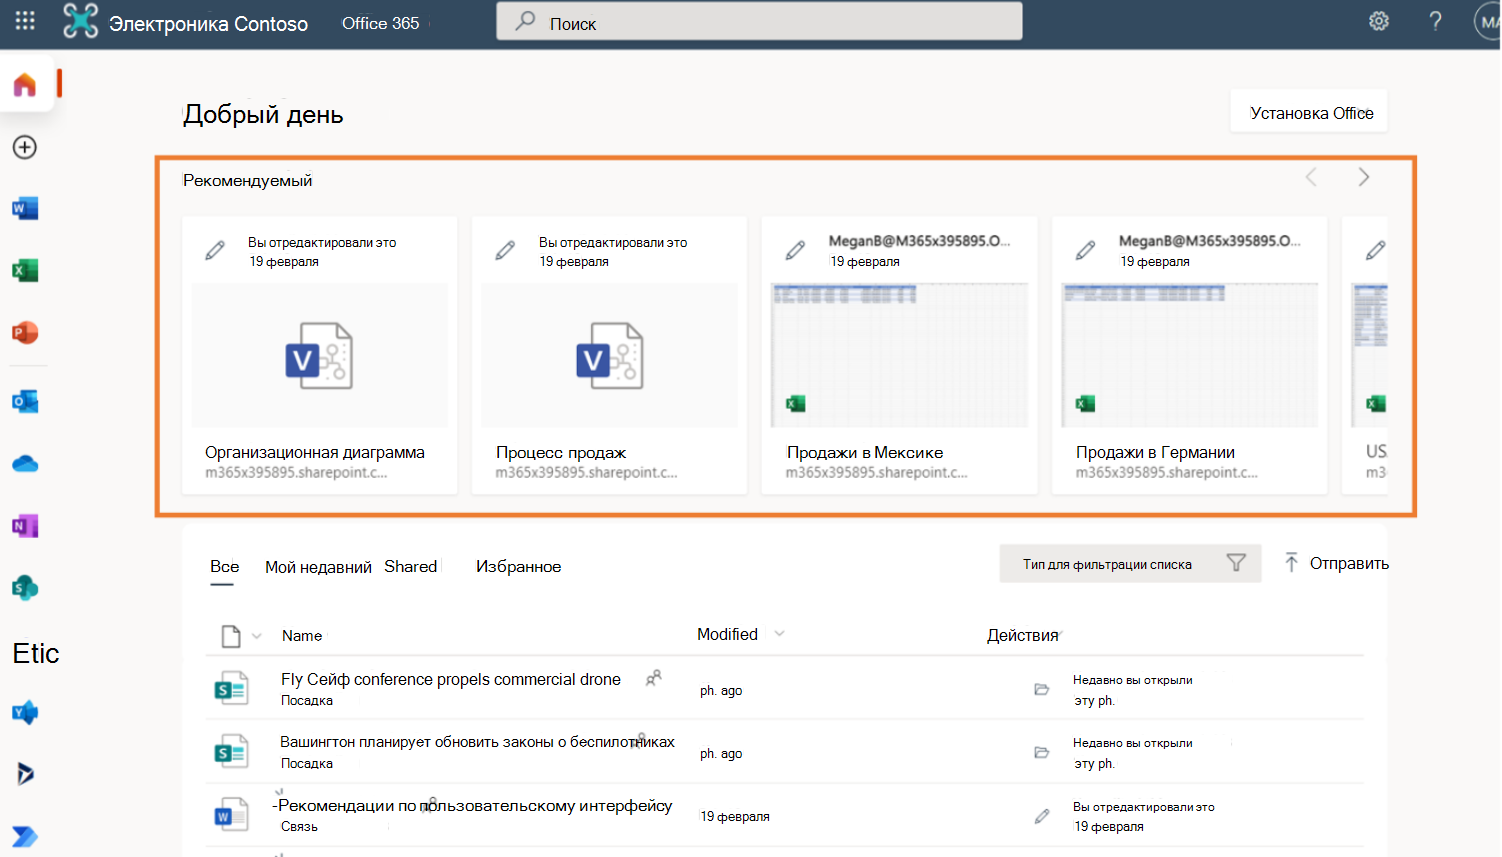Screen dimensions: 1502x857
Task: Expand the file type column chevron
Action: [256, 636]
